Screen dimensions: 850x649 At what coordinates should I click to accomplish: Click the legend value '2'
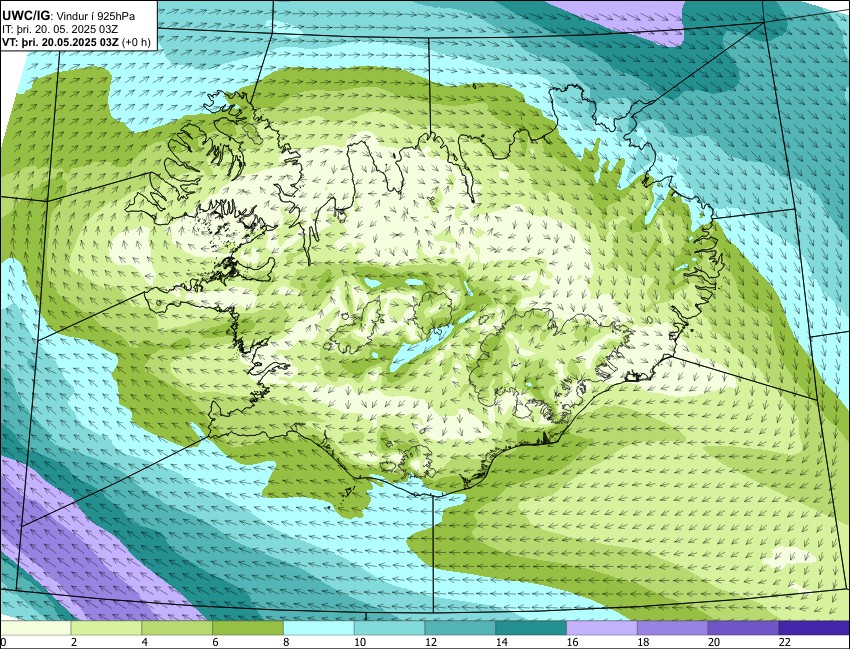click(73, 642)
